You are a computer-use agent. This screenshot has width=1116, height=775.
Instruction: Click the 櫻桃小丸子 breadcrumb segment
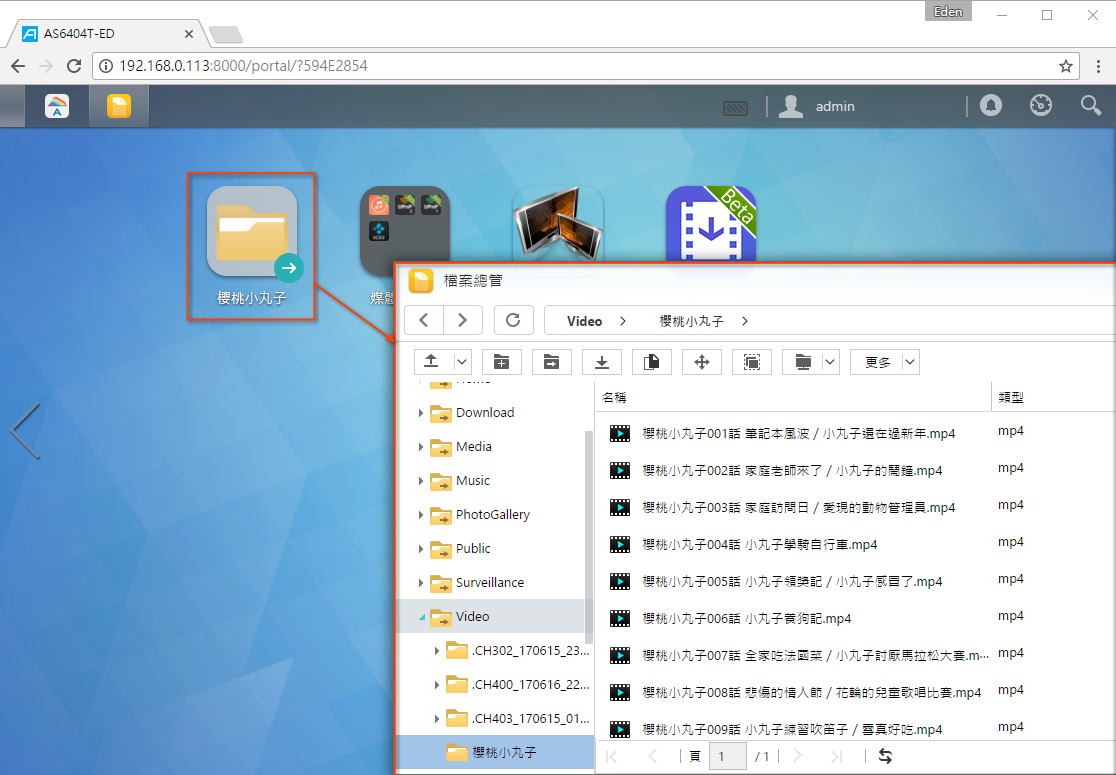pyautogui.click(x=691, y=321)
